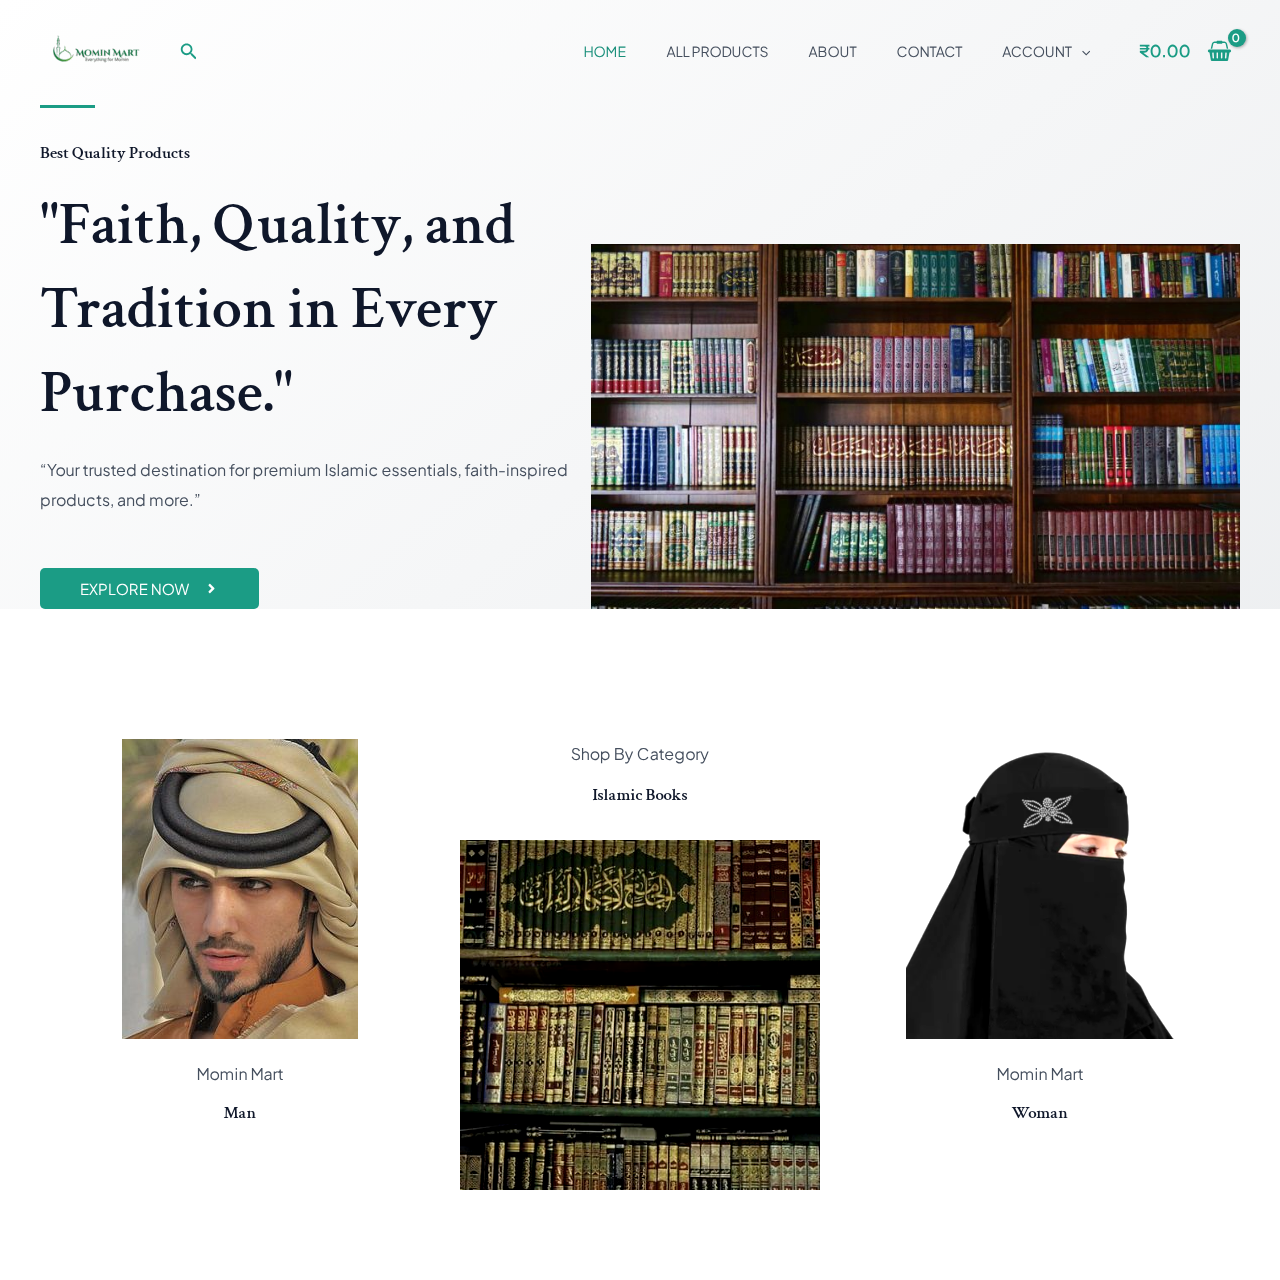Open the Home menu item
This screenshot has width=1280, height=1280.
tap(605, 52)
